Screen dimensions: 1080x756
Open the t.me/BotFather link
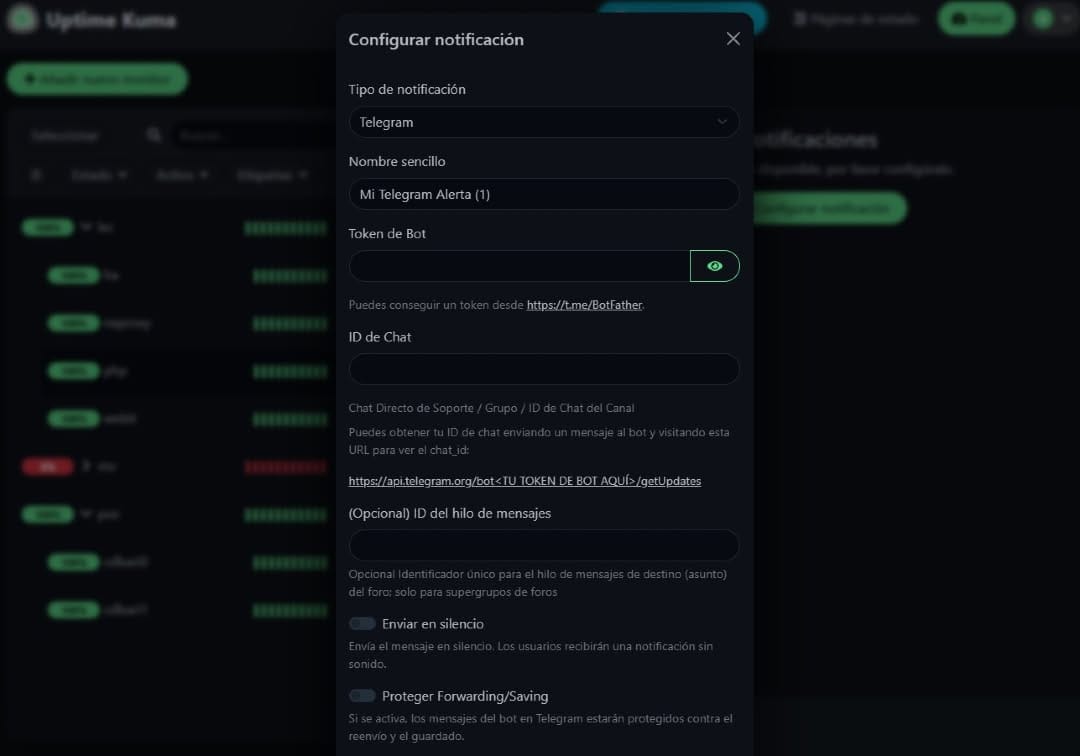click(x=584, y=305)
